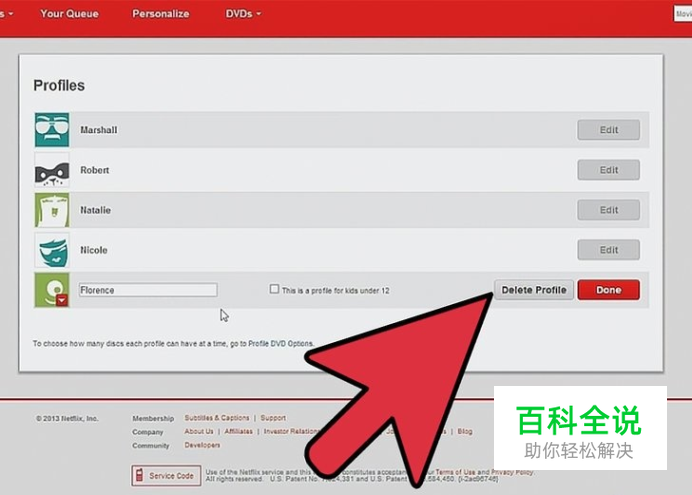Click the Marshall profile name

click(x=99, y=130)
